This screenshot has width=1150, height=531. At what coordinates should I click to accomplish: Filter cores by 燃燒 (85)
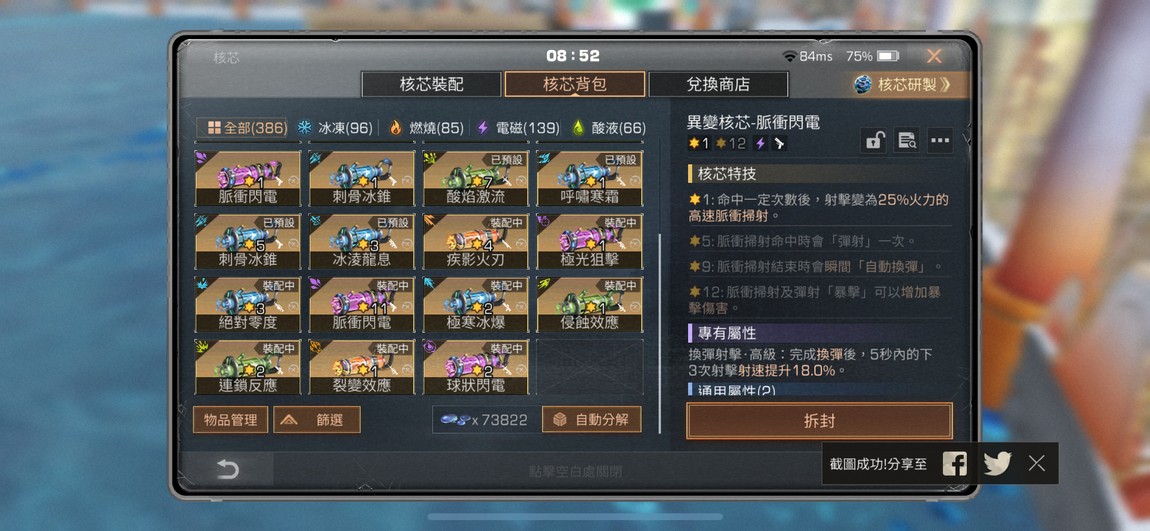425,128
